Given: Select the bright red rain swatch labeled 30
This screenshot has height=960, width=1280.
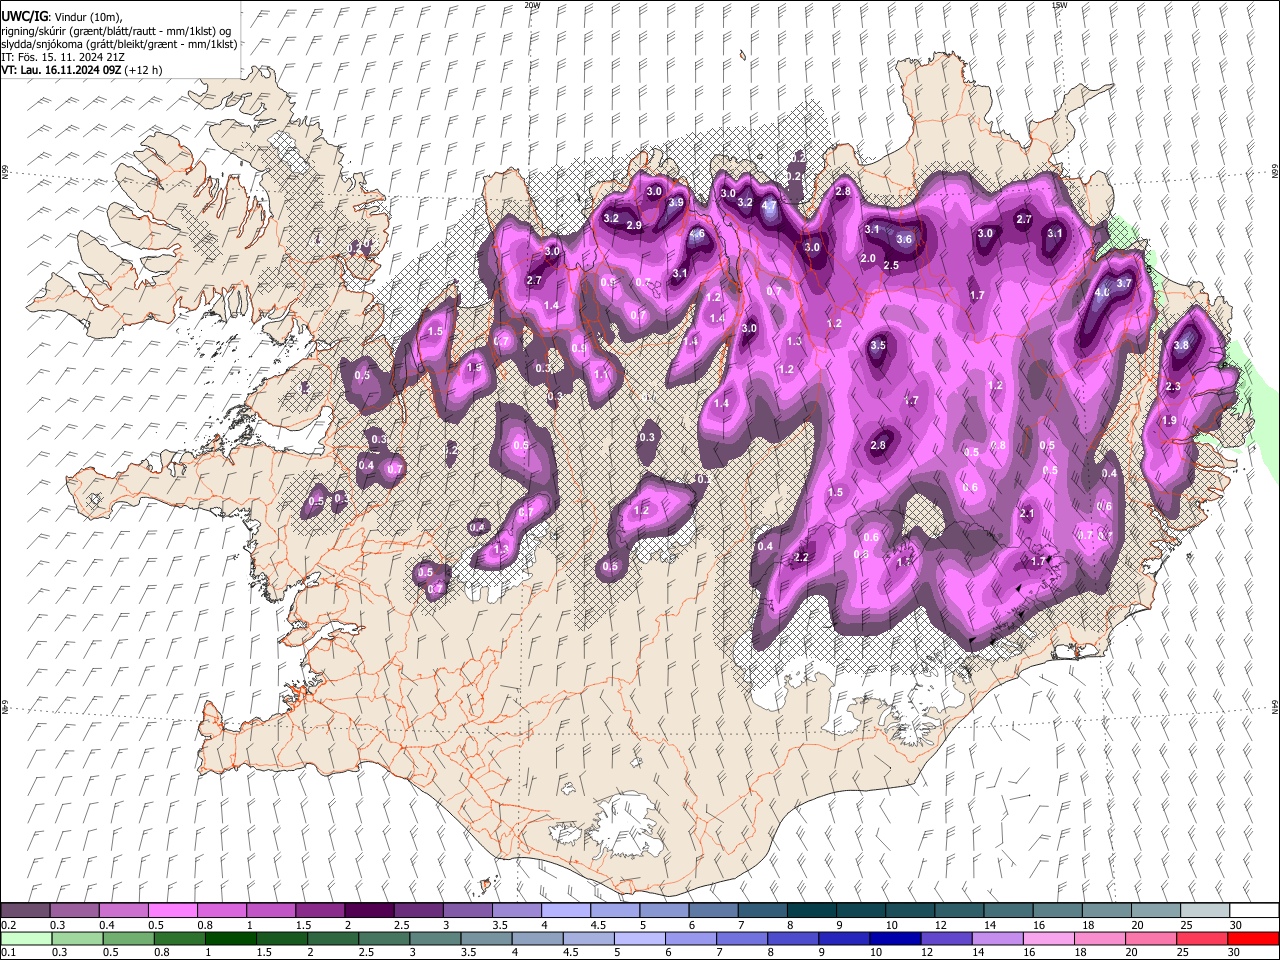Looking at the screenshot, I should pyautogui.click(x=1253, y=939).
